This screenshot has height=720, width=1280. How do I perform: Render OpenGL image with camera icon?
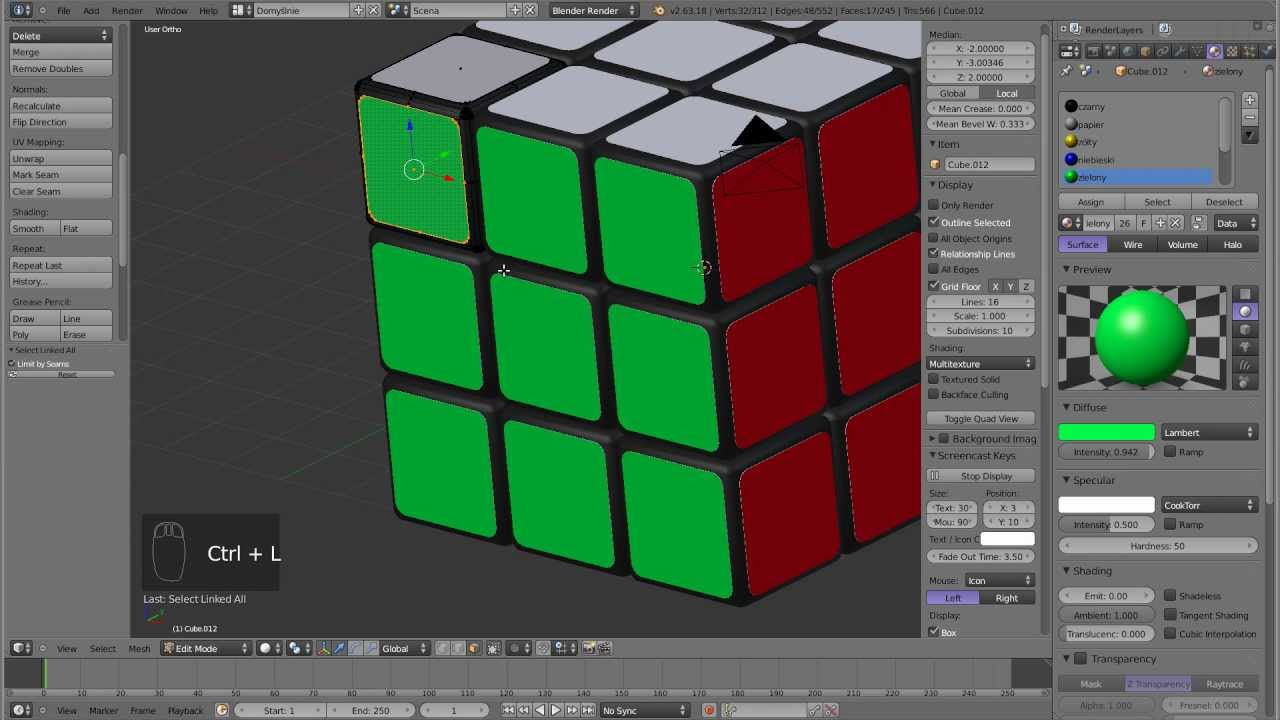tap(589, 648)
